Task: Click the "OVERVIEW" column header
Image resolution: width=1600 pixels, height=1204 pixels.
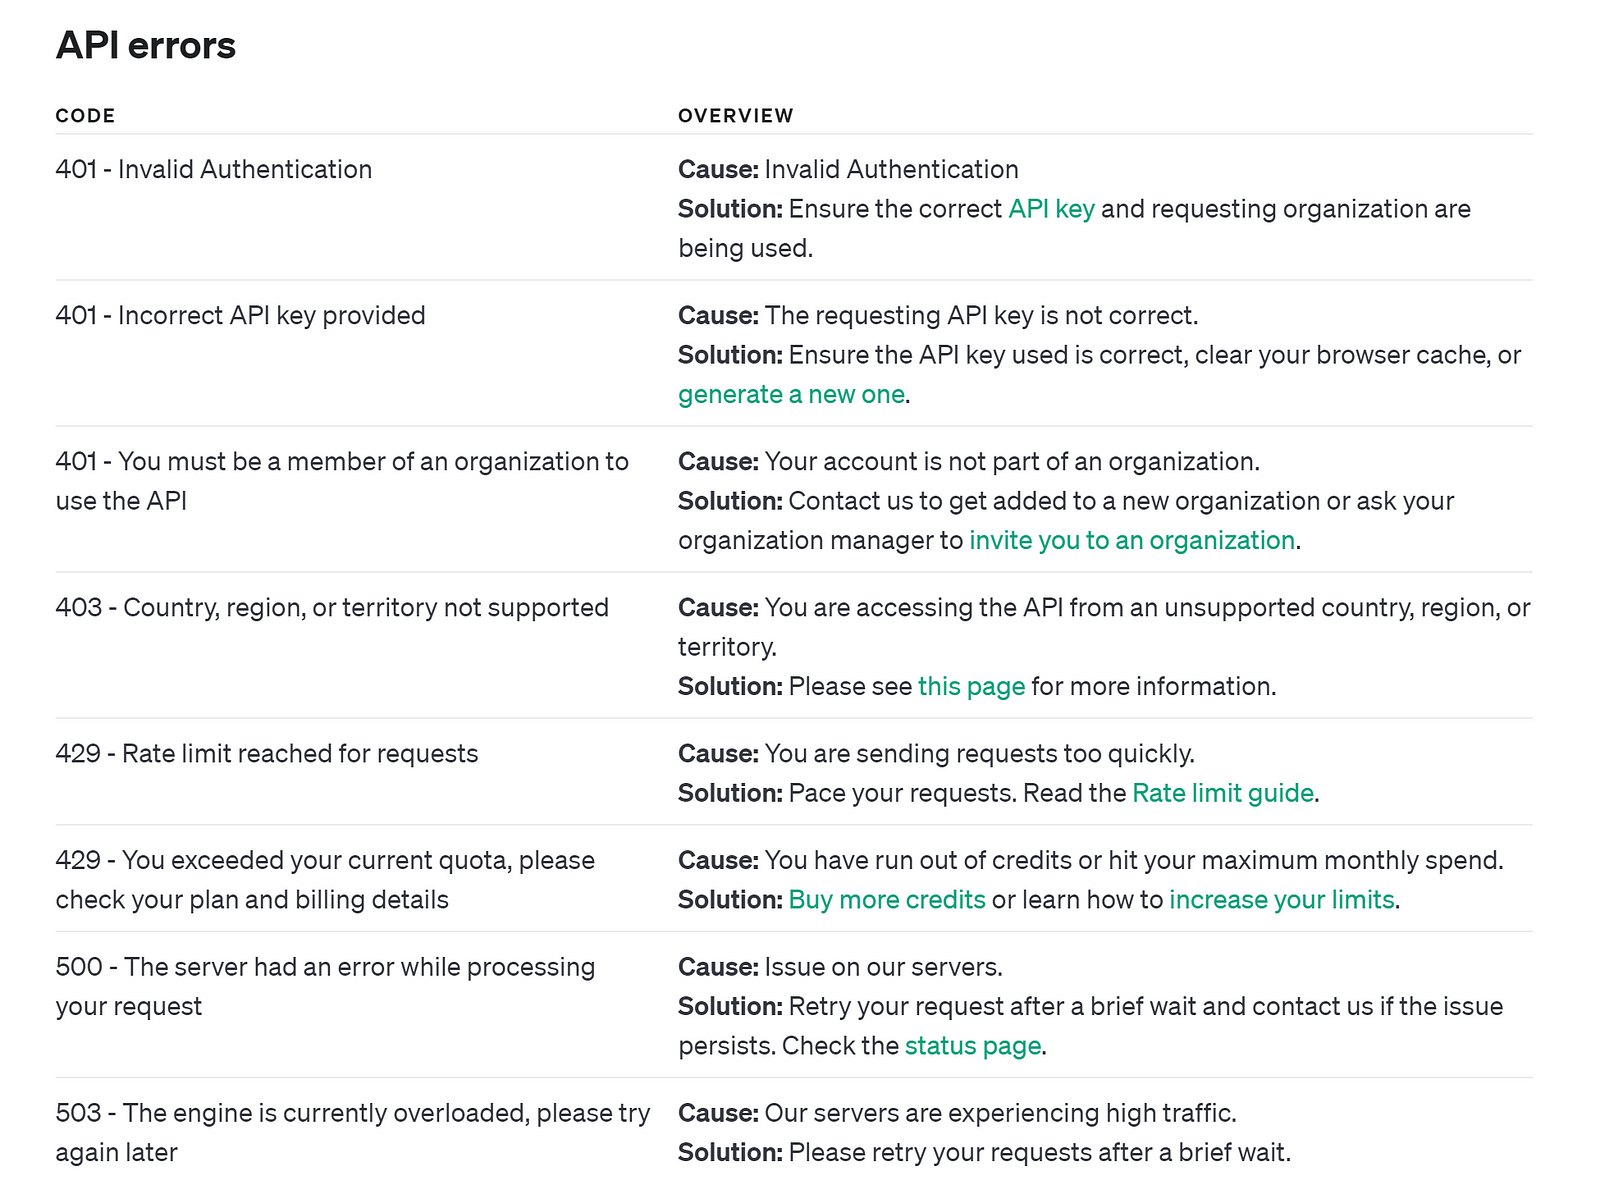Action: coord(735,116)
